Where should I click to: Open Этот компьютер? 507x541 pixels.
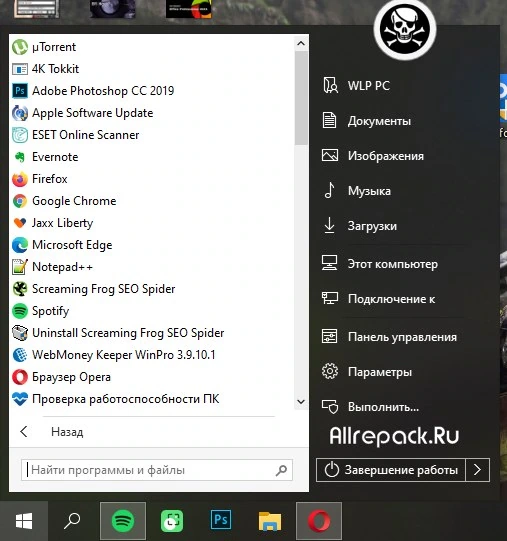(x=380, y=264)
